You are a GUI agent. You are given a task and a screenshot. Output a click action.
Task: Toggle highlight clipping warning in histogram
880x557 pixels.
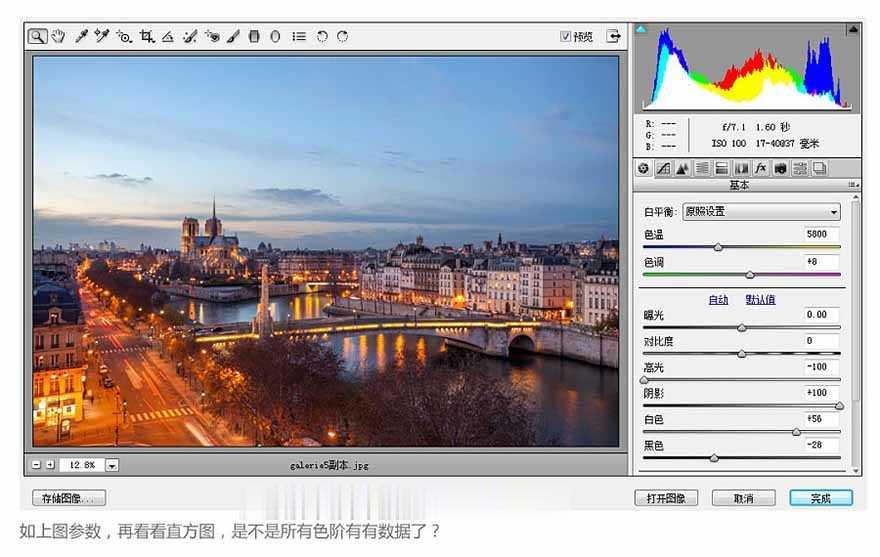click(x=850, y=29)
